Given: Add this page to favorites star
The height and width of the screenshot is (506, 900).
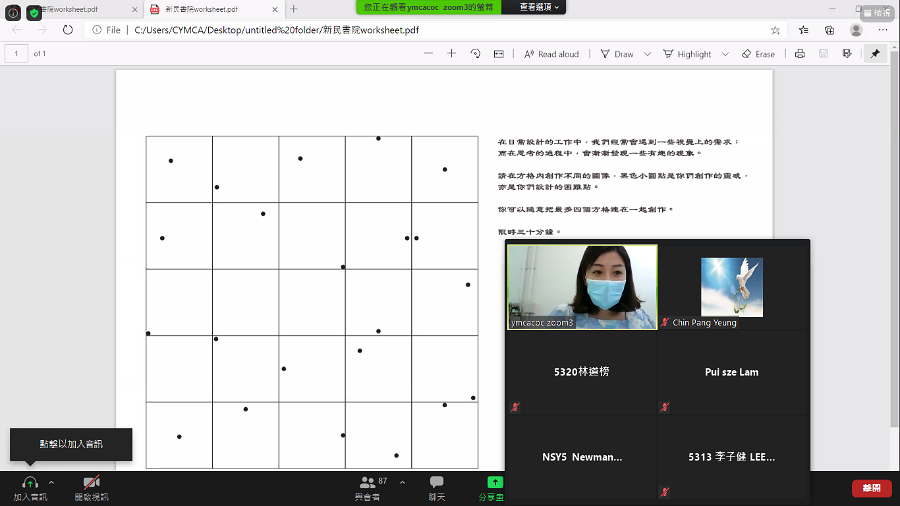Looking at the screenshot, I should (775, 30).
